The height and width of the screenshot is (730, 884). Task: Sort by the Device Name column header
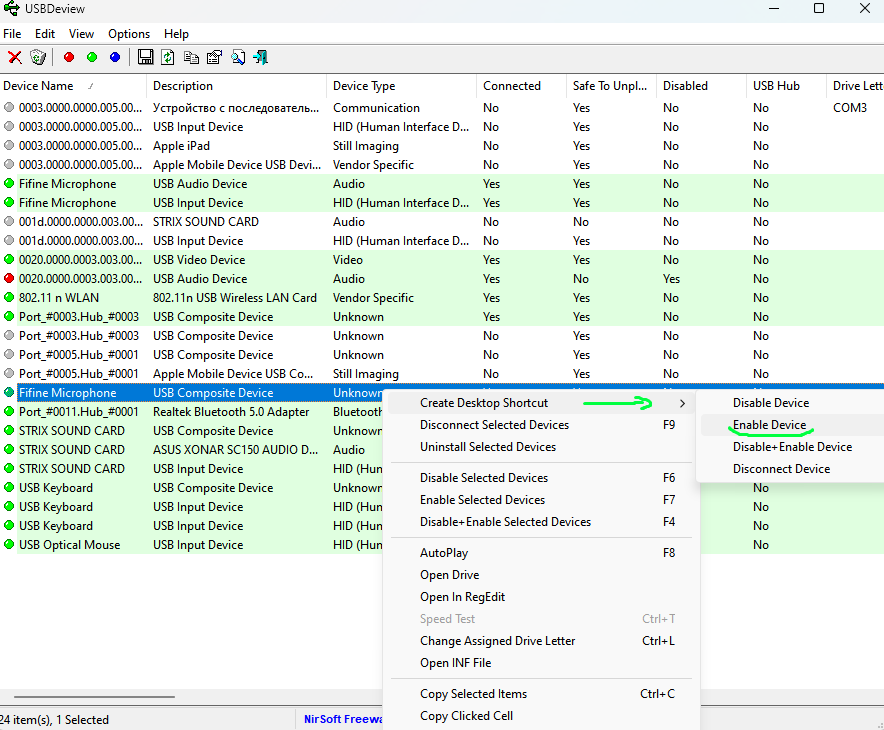73,86
